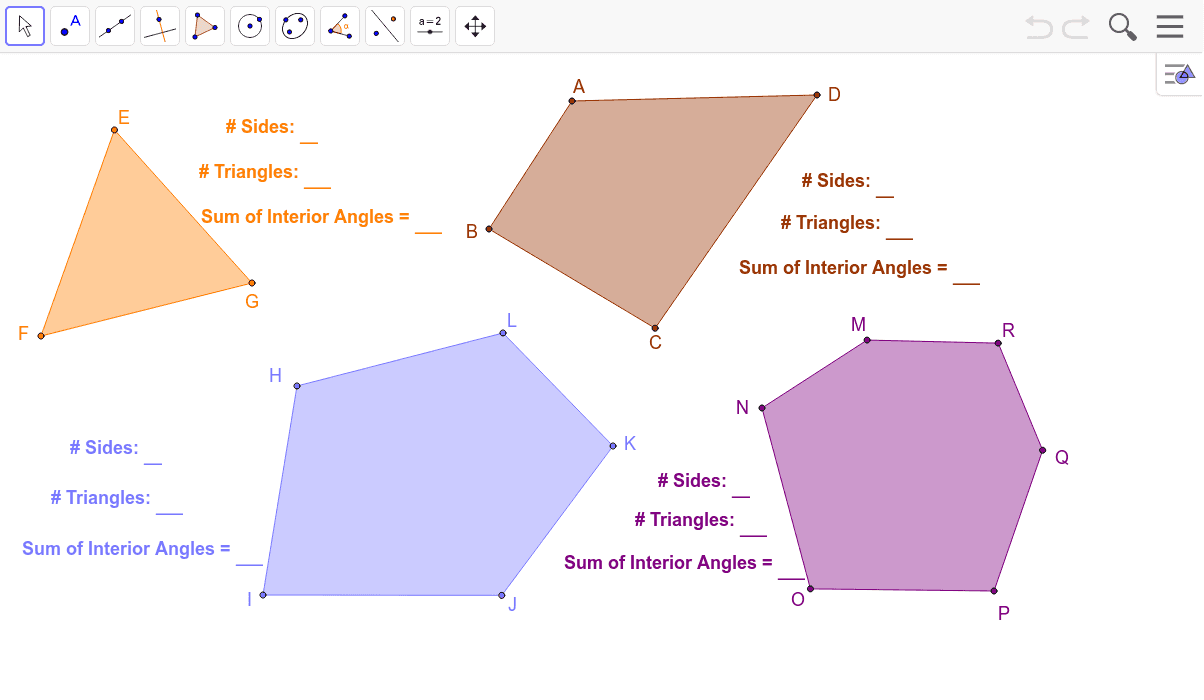Select the Move Graphics View tool
Image resolution: width=1204 pixels, height=700 pixels.
(x=475, y=26)
